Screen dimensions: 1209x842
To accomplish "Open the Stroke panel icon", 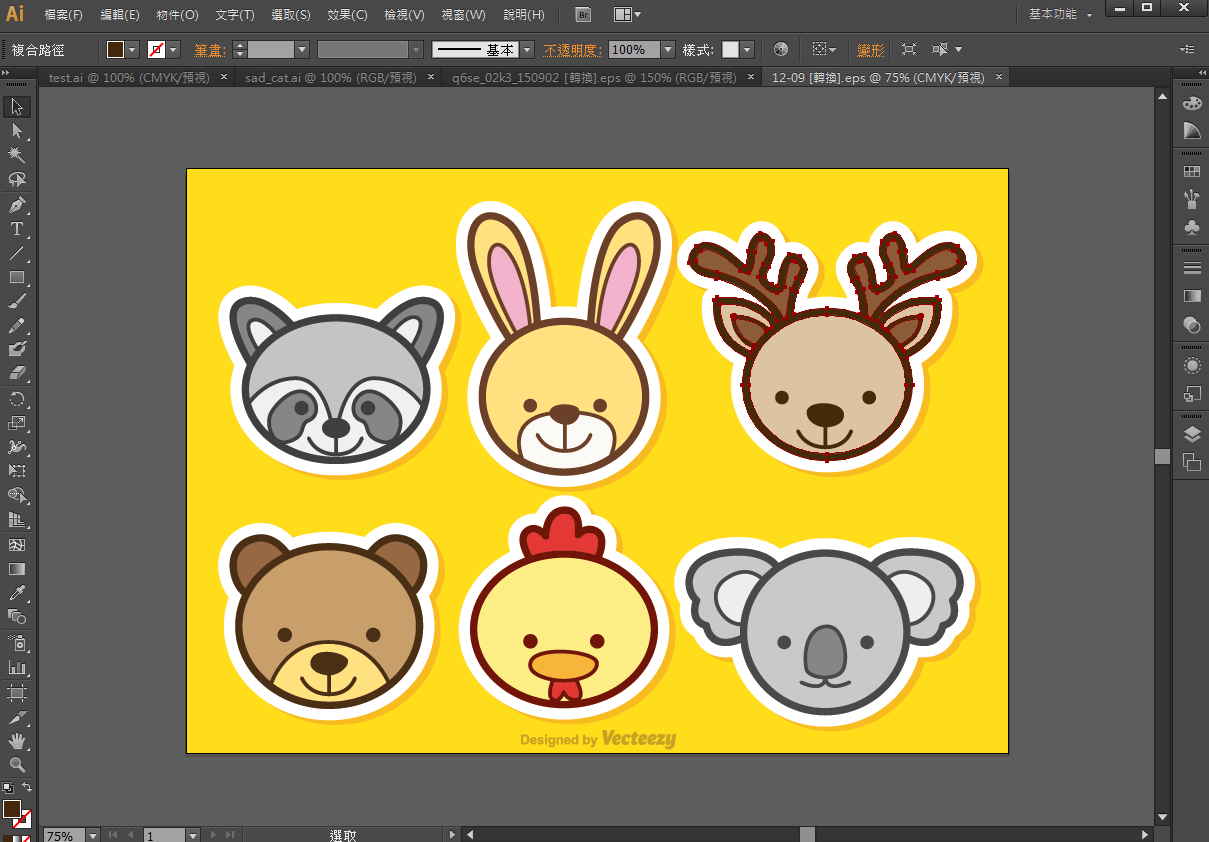I will (1192, 268).
